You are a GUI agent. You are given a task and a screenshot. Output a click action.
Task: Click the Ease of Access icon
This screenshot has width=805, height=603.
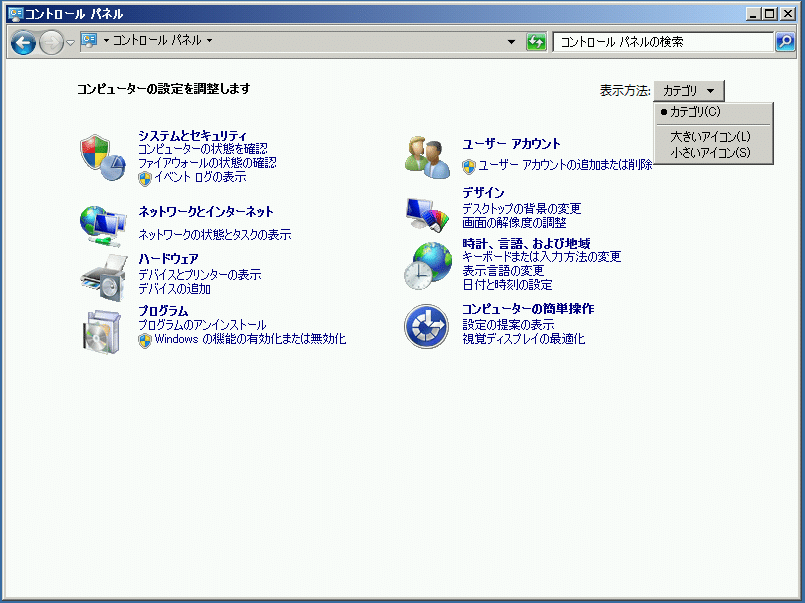(x=426, y=326)
